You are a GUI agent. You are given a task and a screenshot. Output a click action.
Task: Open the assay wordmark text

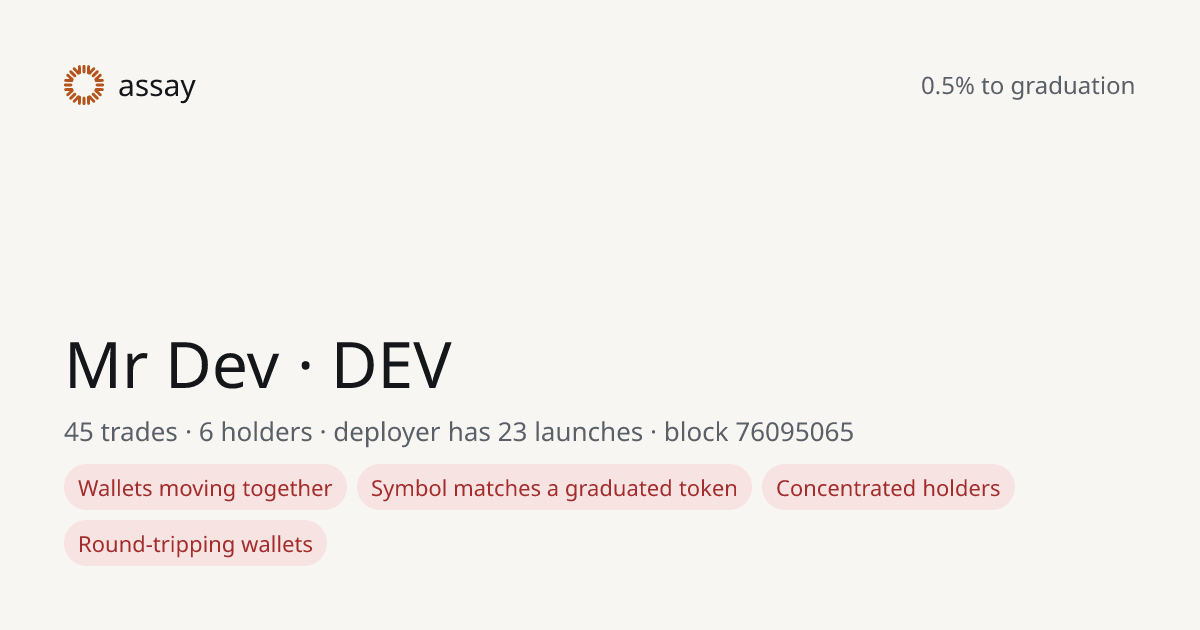pos(157,87)
